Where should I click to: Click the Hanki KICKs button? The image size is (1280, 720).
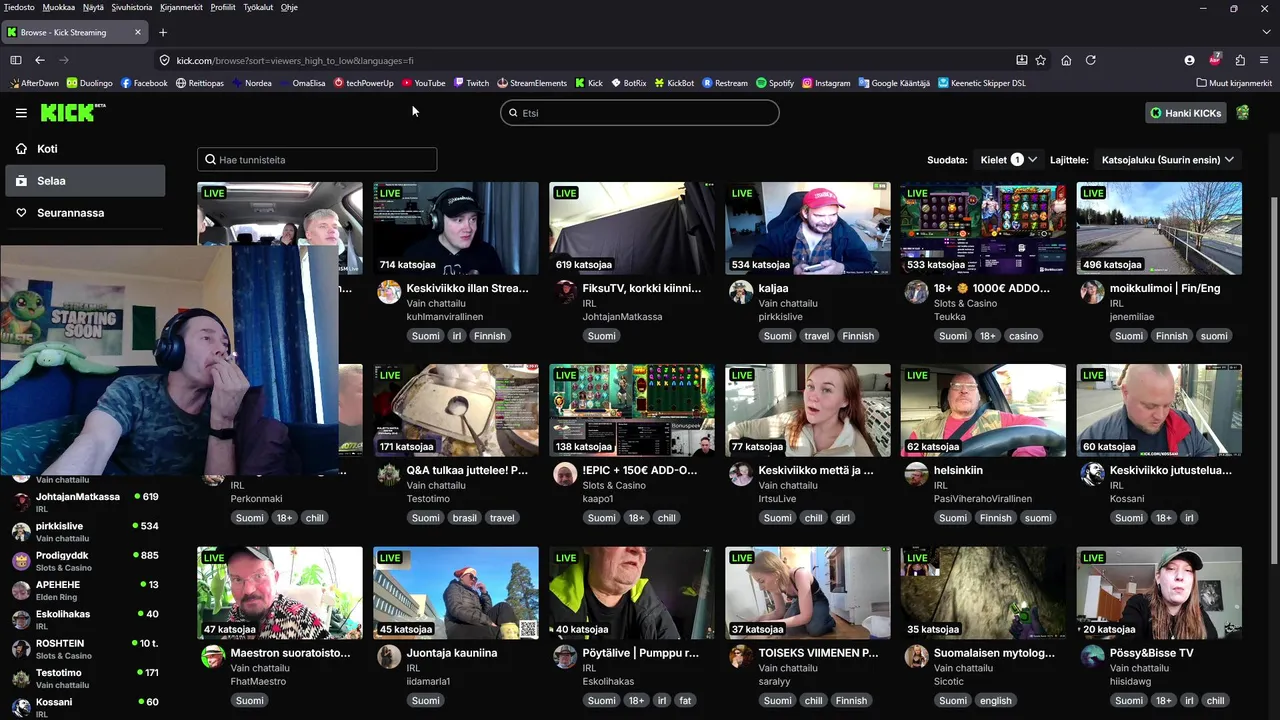click(x=1186, y=113)
